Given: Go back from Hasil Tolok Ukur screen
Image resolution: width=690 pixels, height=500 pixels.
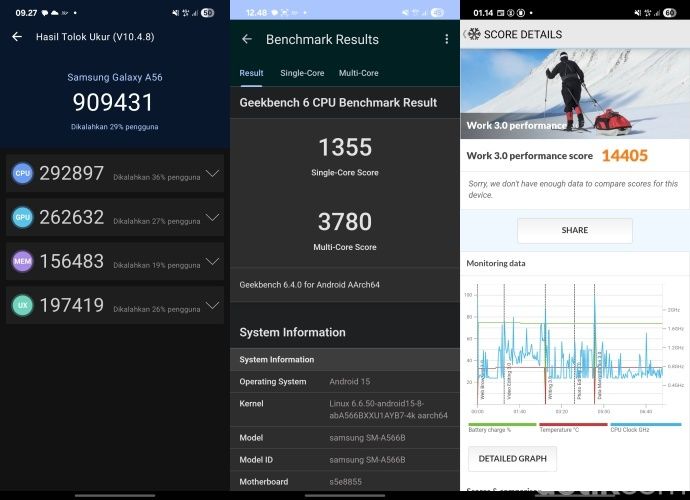Looking at the screenshot, I should (x=17, y=37).
